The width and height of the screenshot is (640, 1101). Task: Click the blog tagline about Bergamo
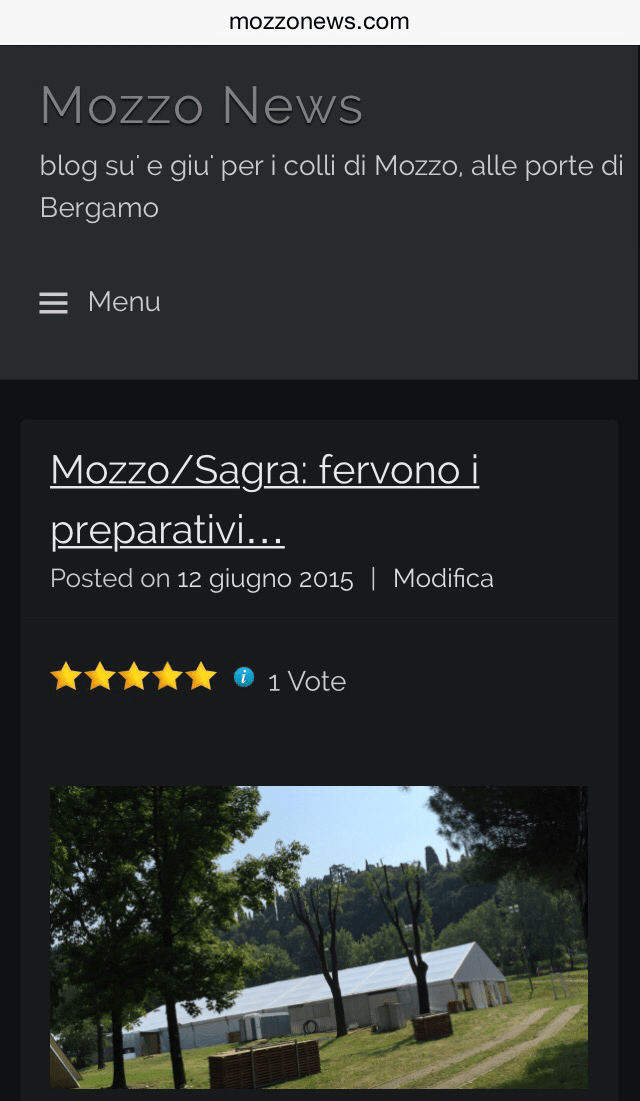click(332, 187)
